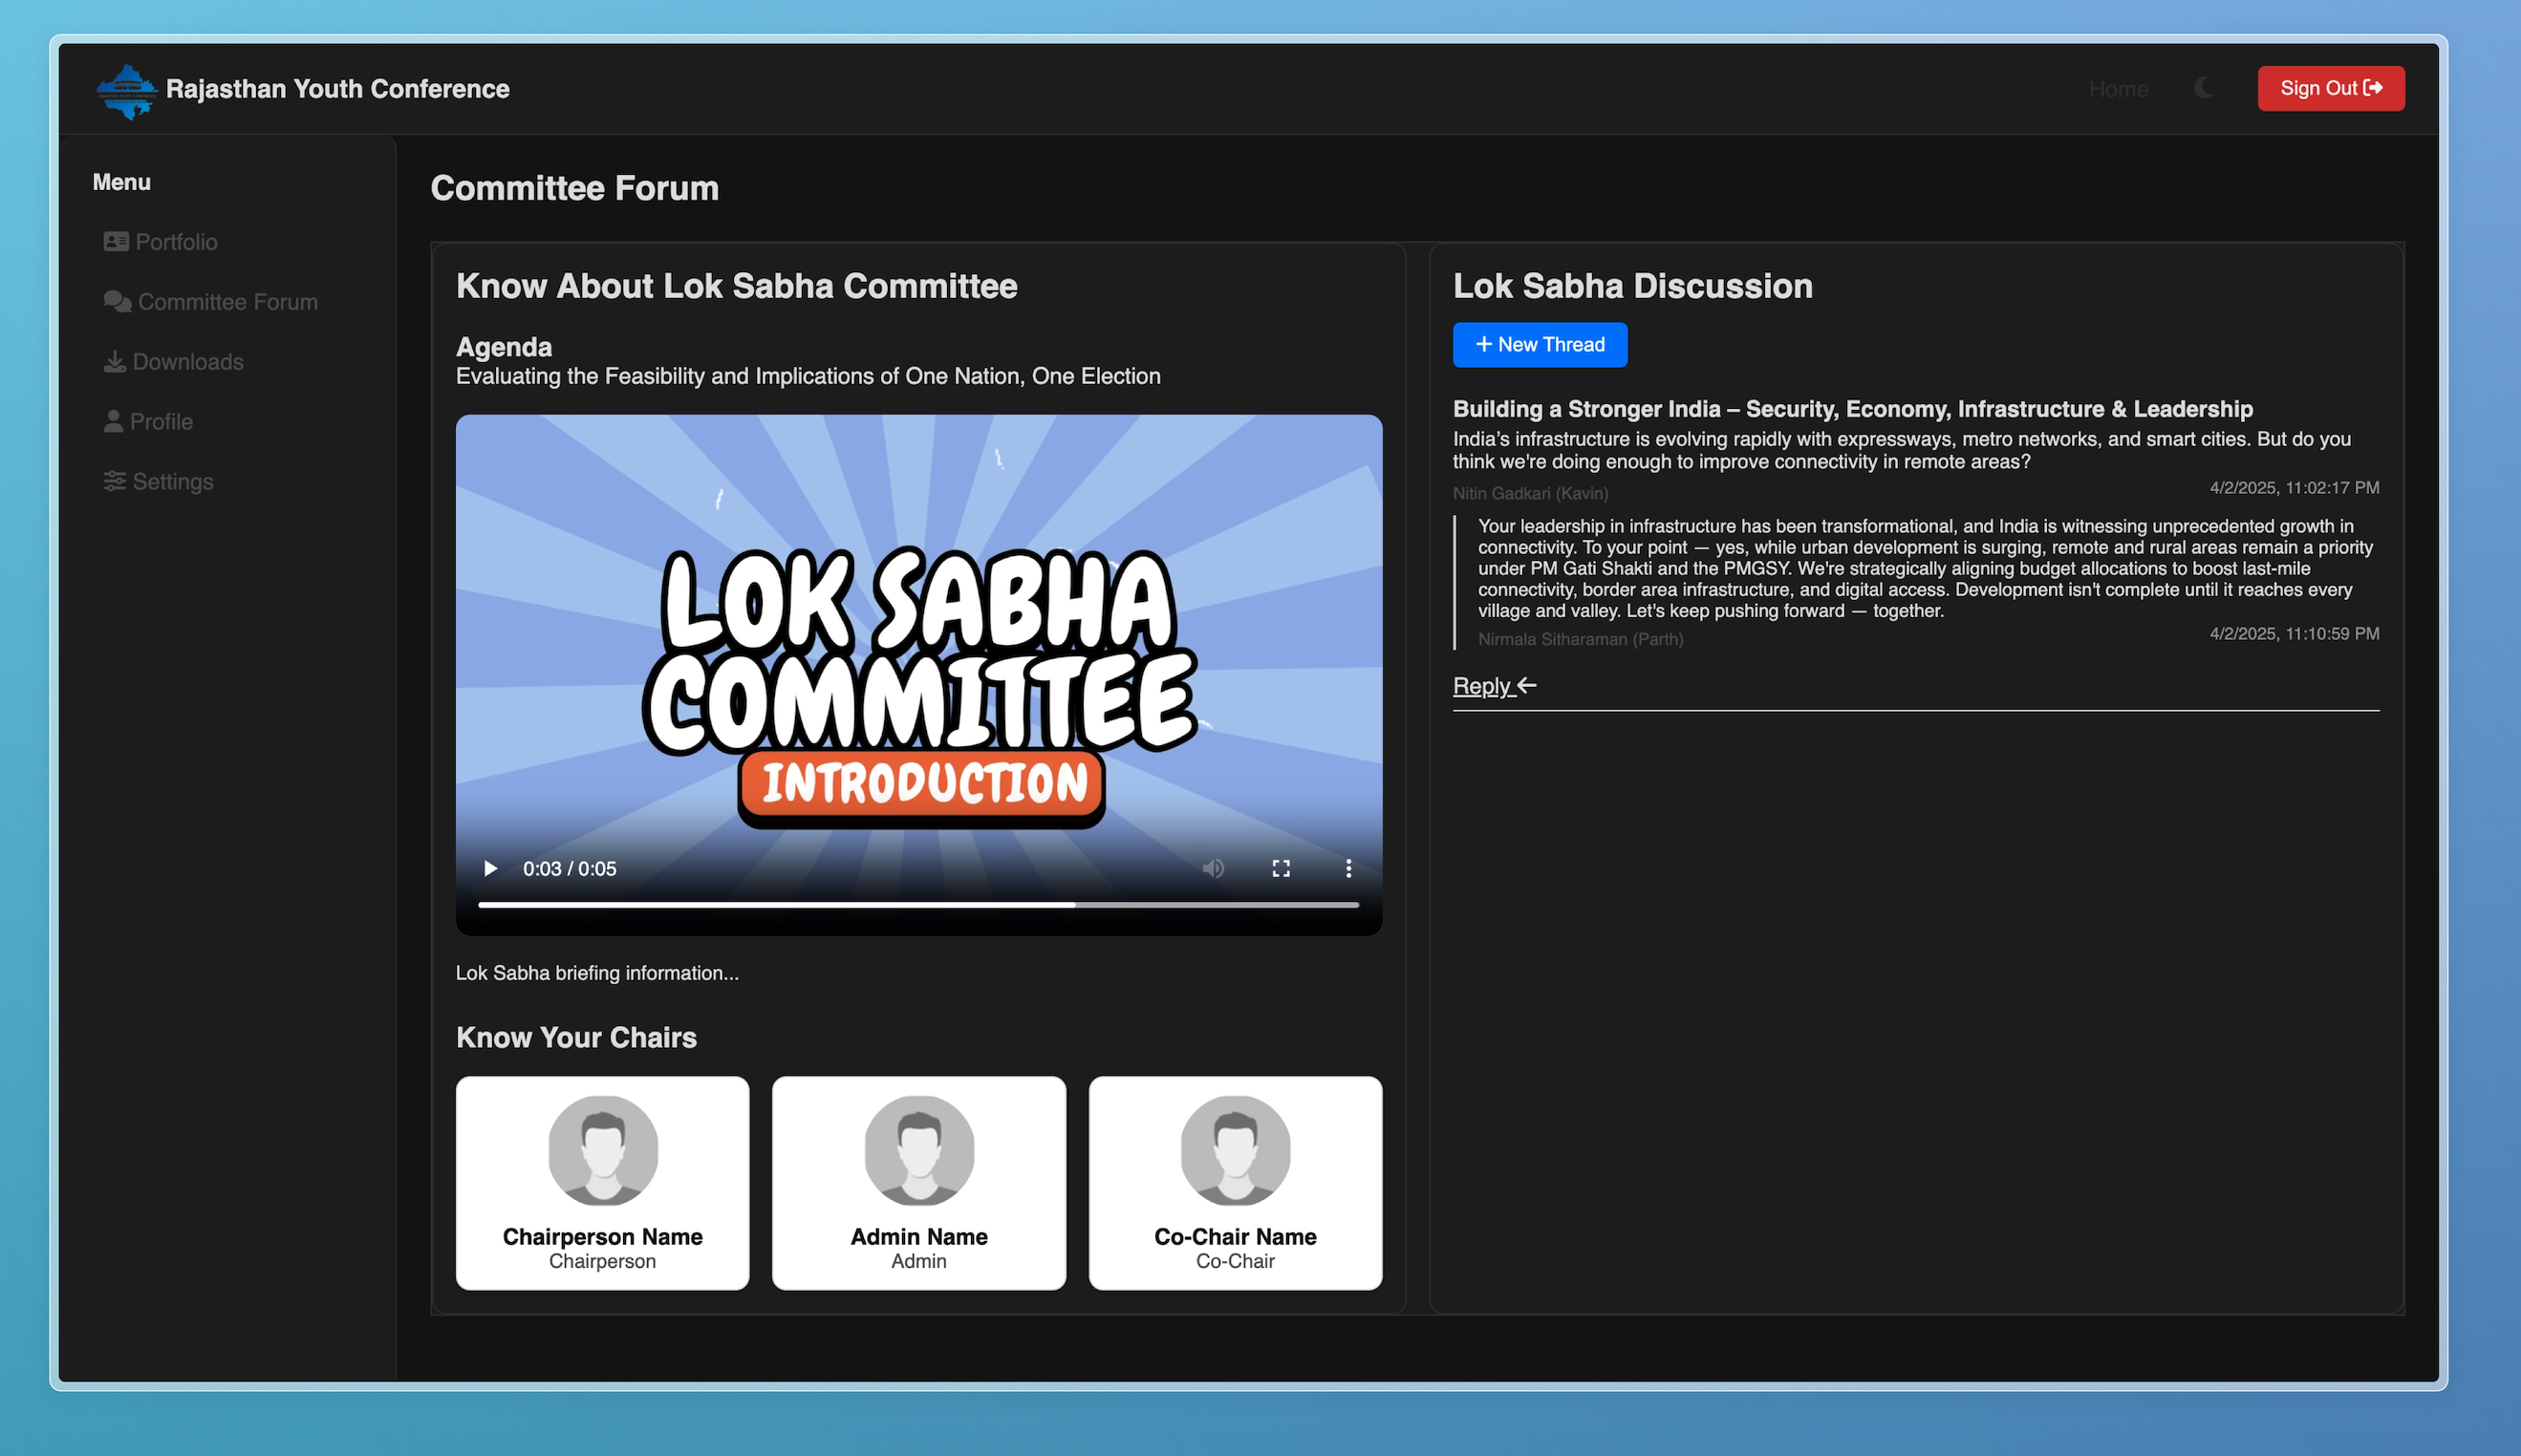Click author name 'Nitin Gadkari (Kavin)'
This screenshot has width=2521, height=1456.
tap(1530, 494)
